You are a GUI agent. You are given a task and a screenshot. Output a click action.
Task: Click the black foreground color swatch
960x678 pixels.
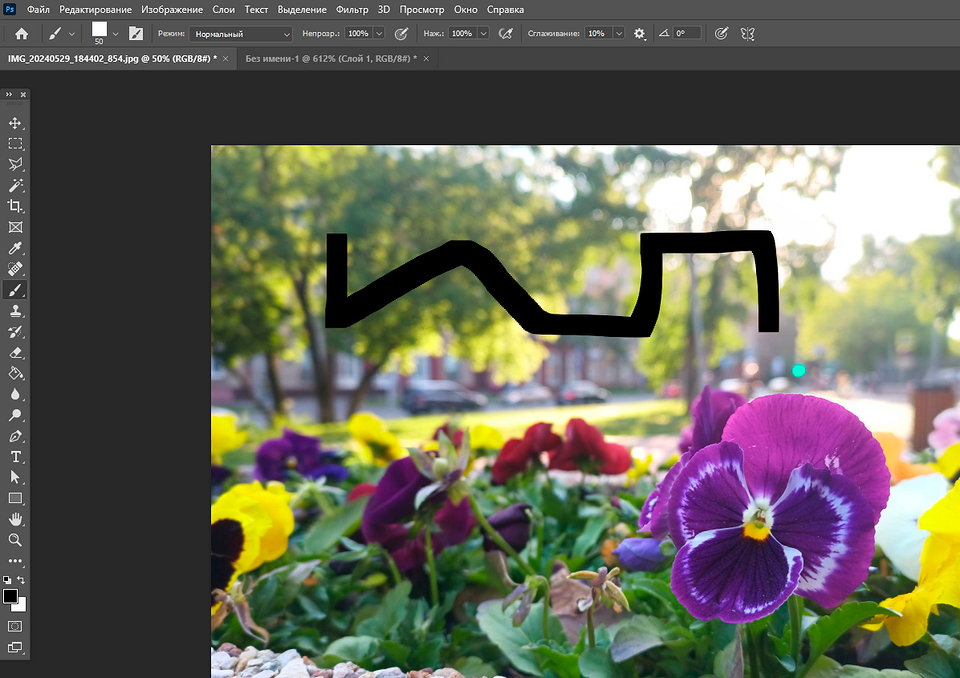pos(10,596)
